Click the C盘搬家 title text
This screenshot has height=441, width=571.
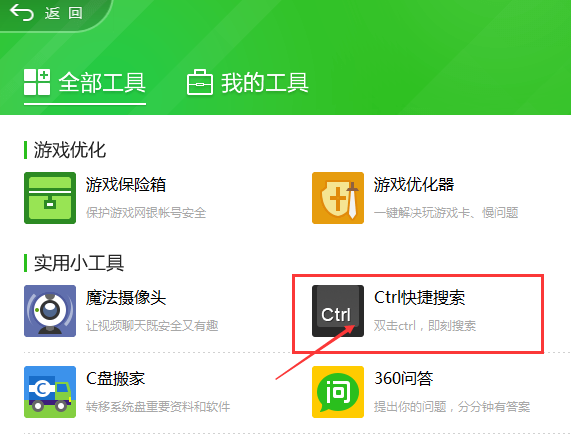pyautogui.click(x=115, y=379)
